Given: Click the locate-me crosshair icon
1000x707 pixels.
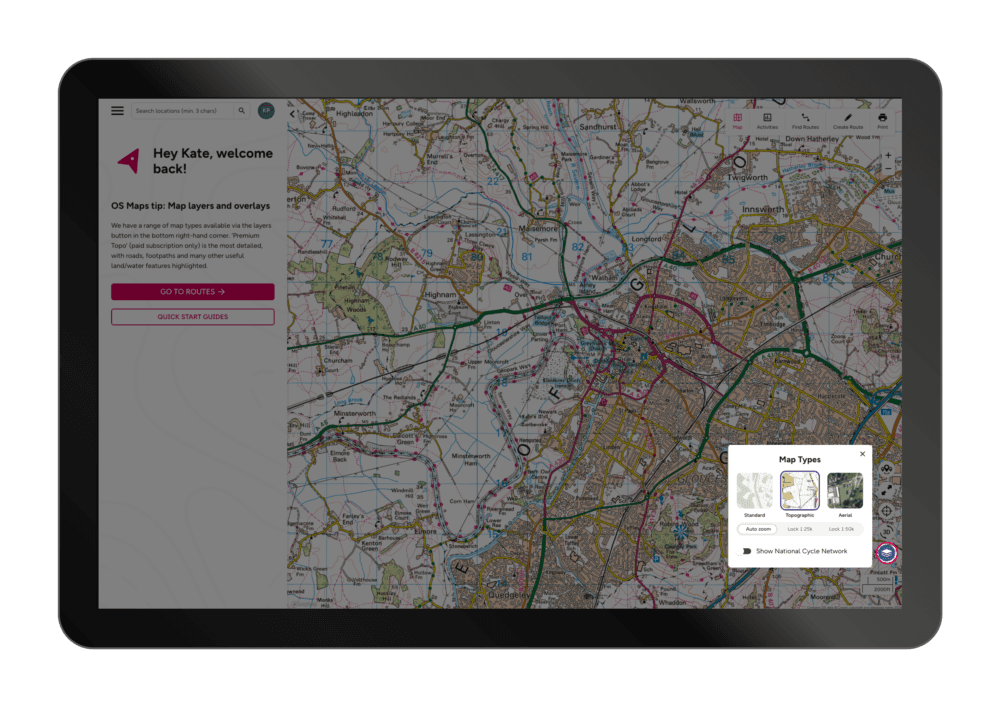Looking at the screenshot, I should point(887,510).
